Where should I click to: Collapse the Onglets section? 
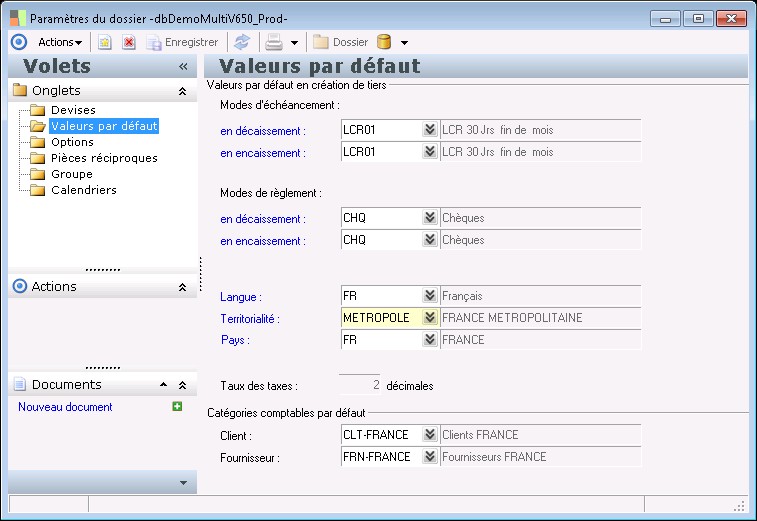point(182,91)
